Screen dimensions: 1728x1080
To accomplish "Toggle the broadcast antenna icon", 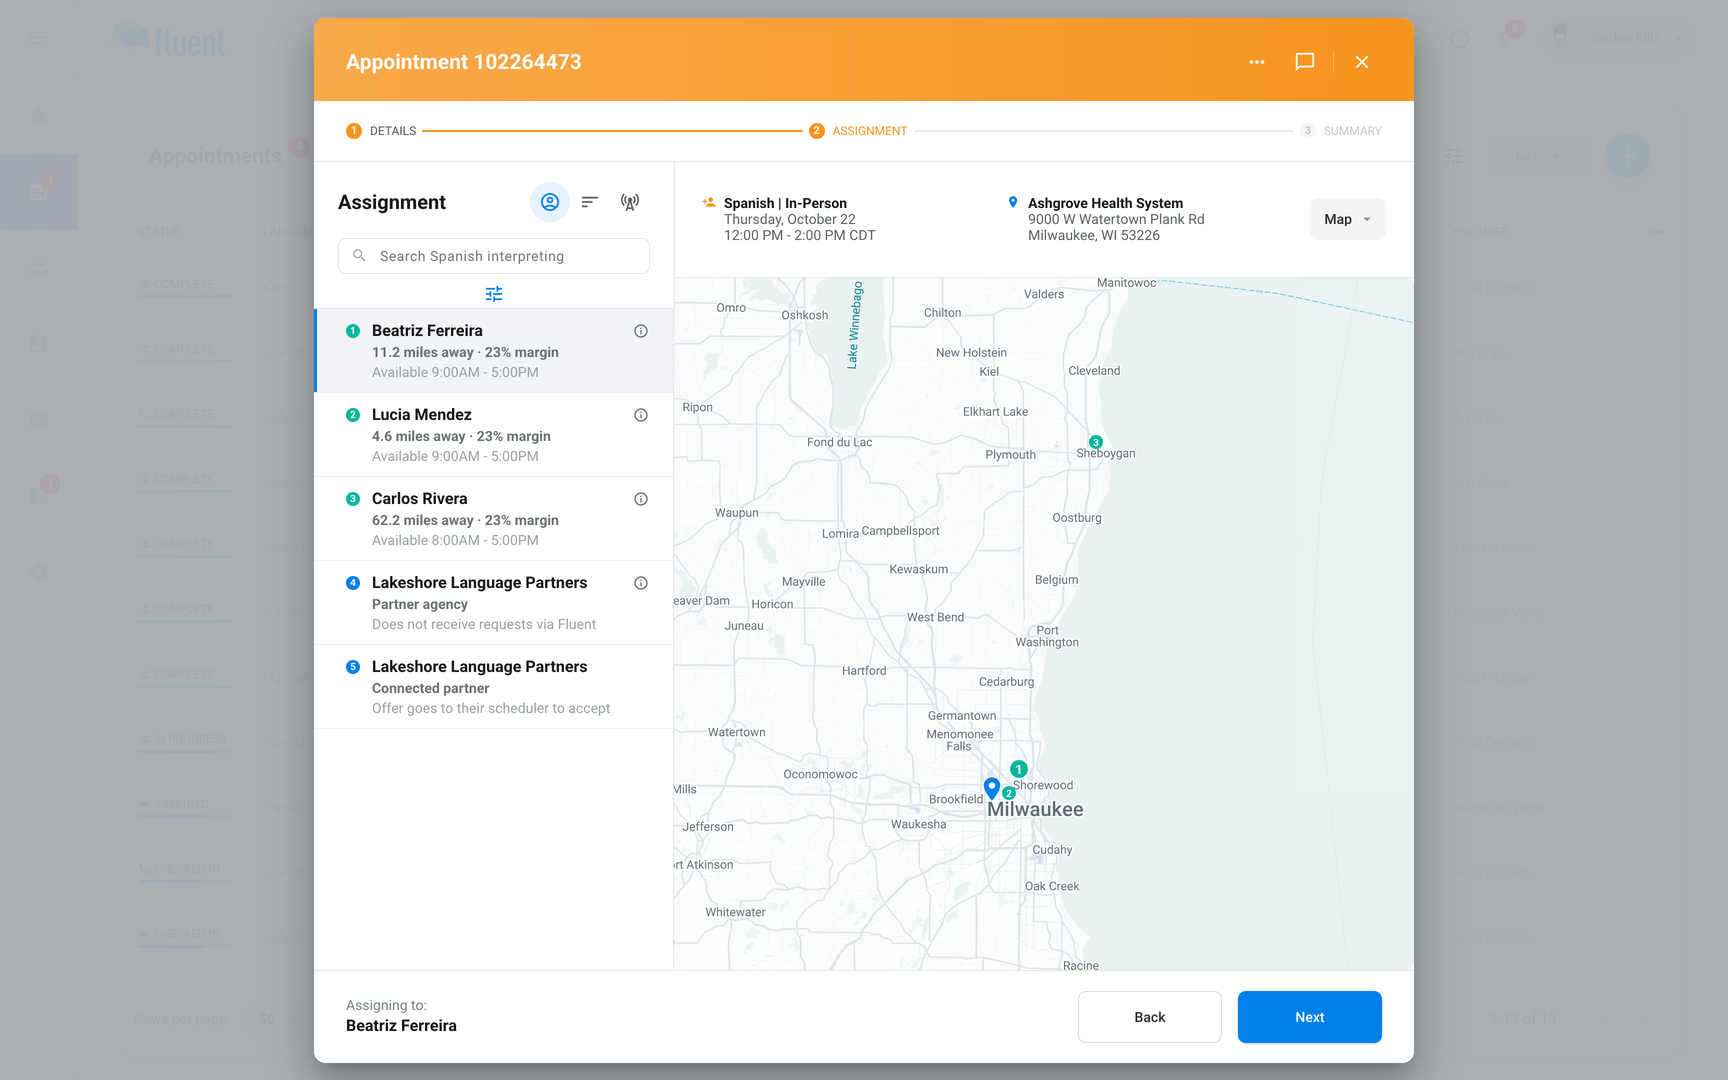I will pos(630,202).
